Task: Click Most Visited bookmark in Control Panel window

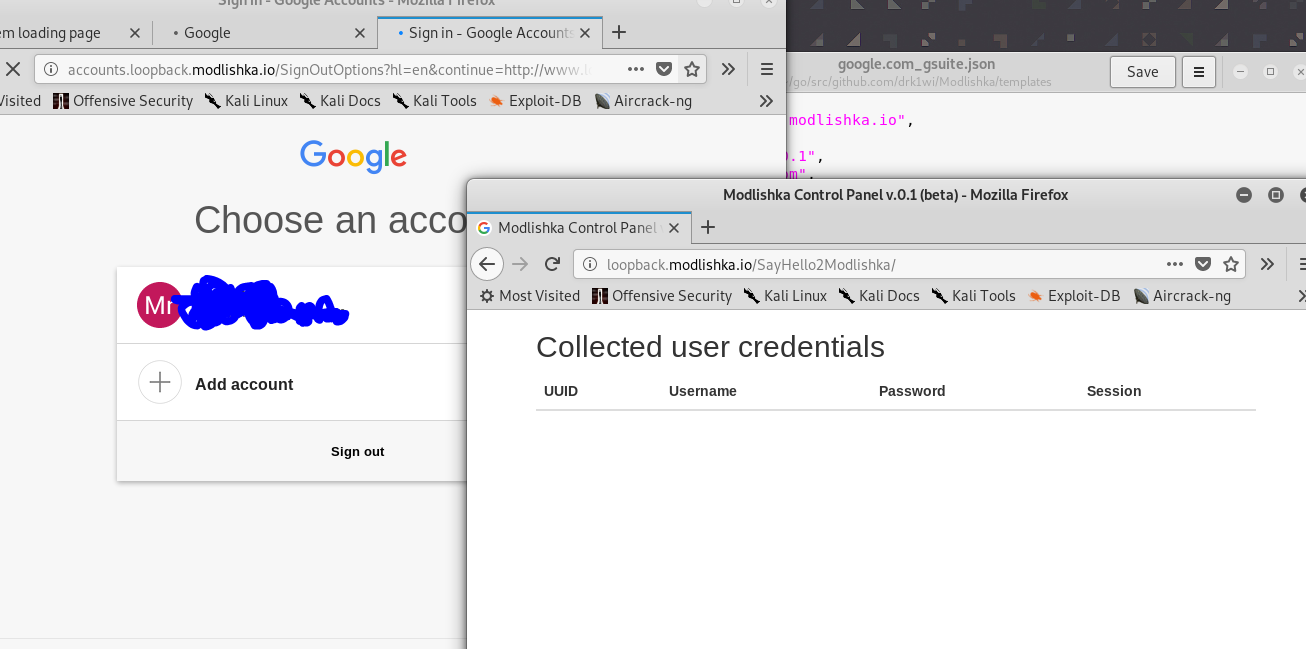Action: point(530,296)
